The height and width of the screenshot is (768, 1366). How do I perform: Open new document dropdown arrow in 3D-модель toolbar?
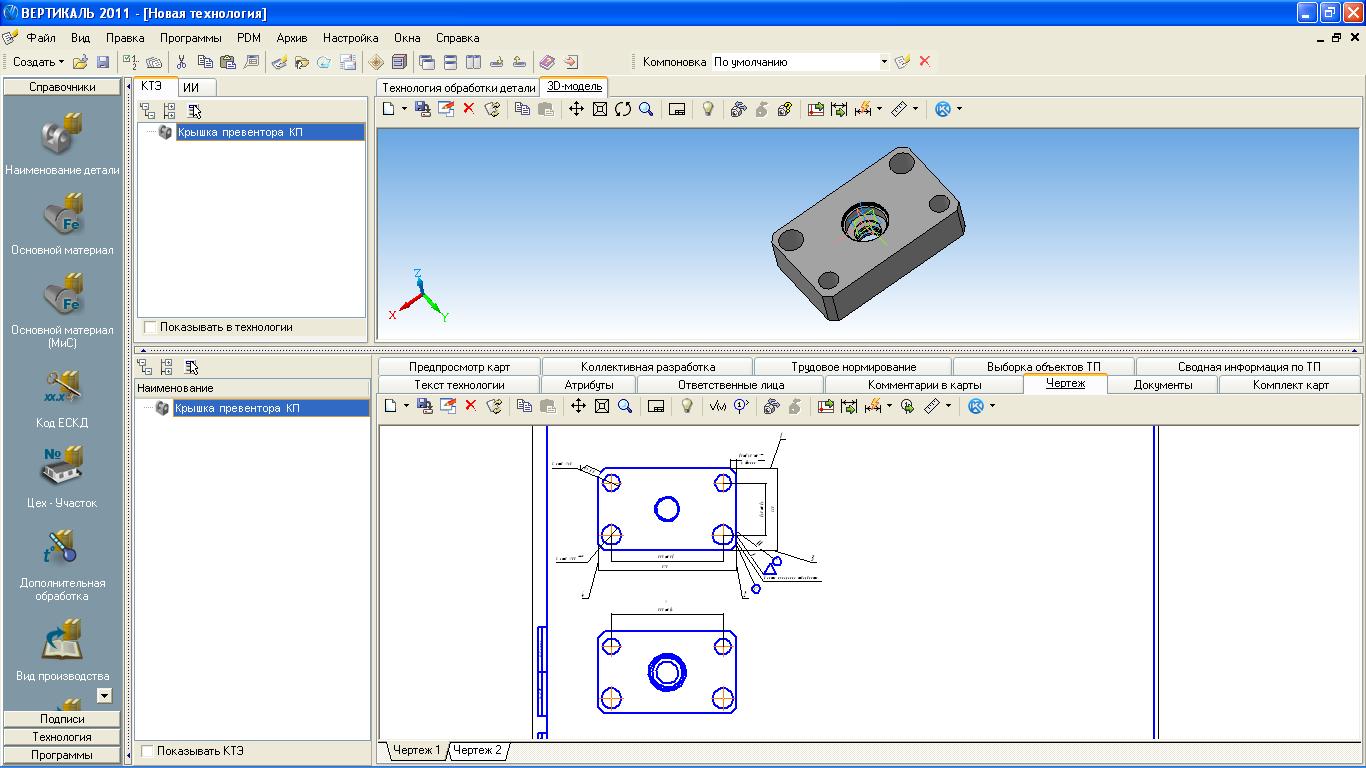(404, 109)
